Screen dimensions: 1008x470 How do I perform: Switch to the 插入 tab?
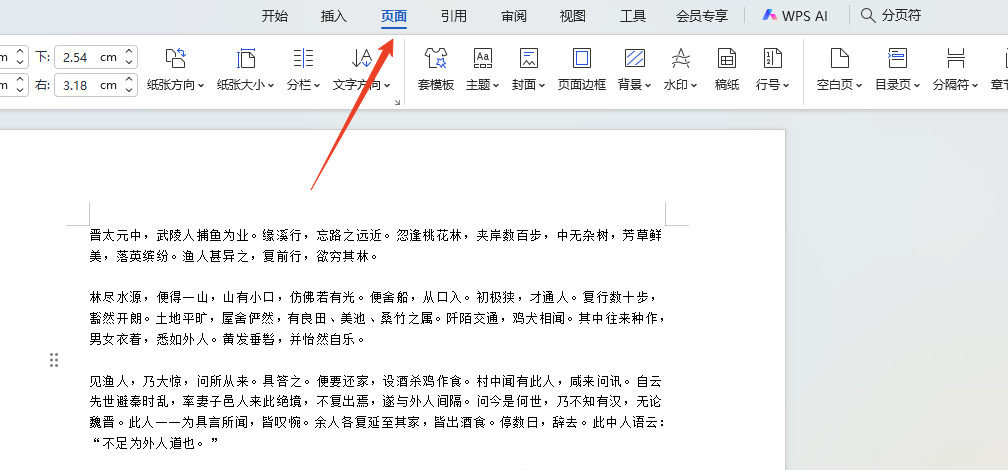click(x=334, y=16)
